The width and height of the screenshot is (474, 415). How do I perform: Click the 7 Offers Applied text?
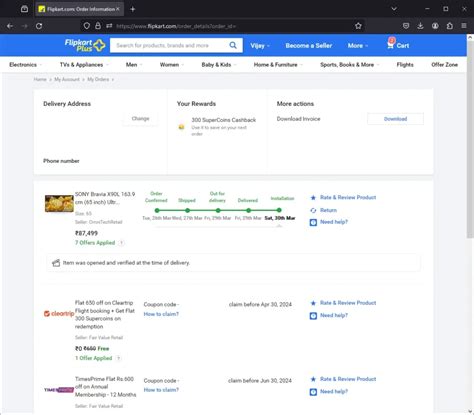coord(95,243)
